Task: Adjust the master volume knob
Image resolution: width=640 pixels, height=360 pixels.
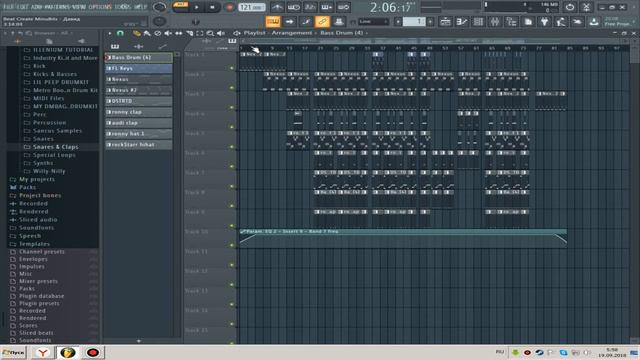Action: point(160,7)
